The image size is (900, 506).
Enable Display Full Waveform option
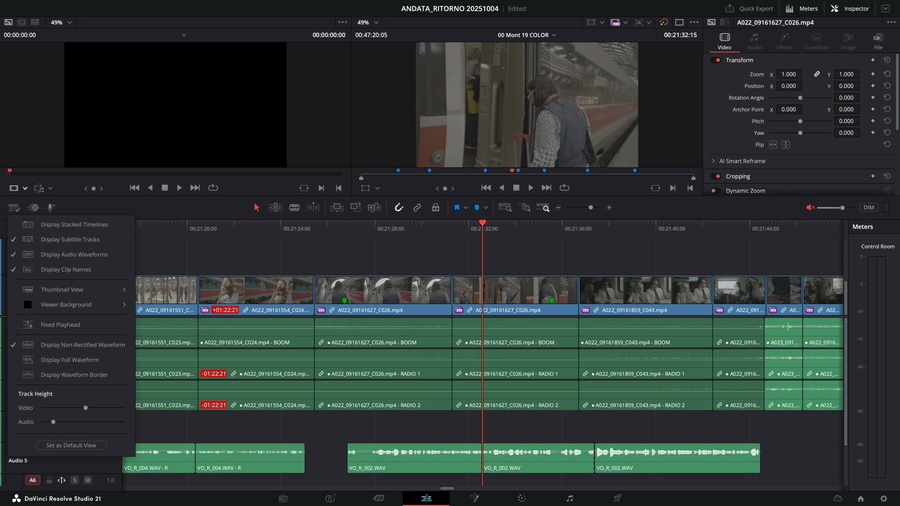point(71,360)
